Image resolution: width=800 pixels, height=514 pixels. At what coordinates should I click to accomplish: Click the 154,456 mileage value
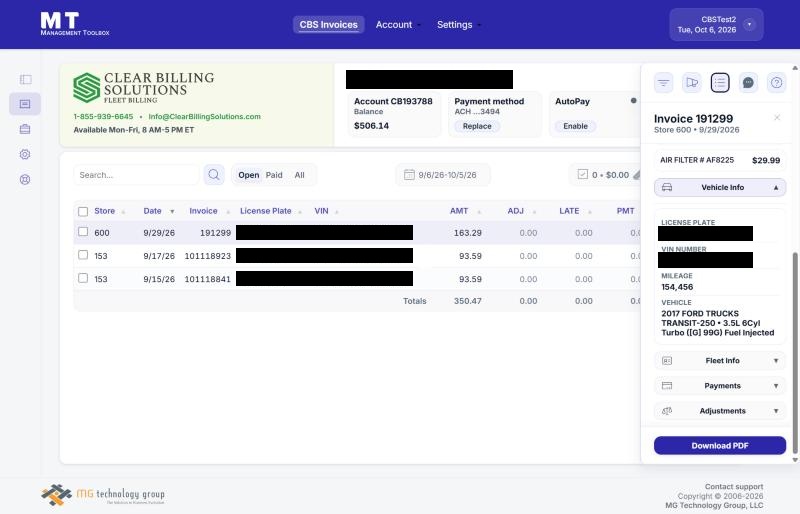[x=677, y=287]
